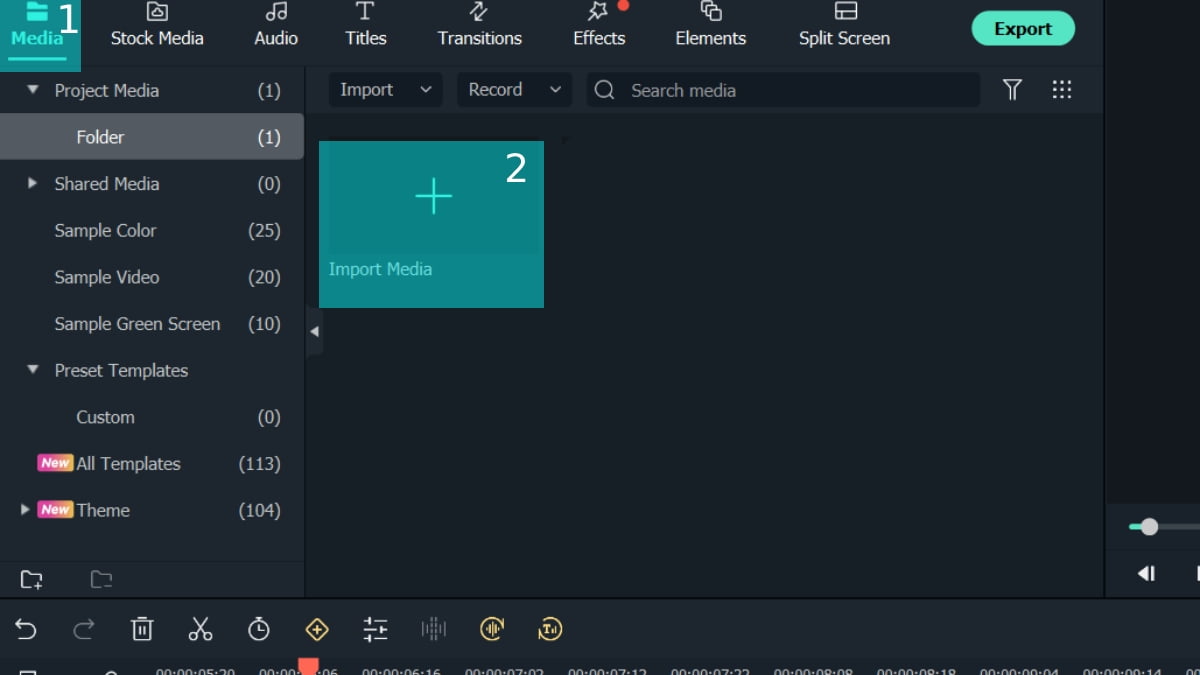Add a new folder icon

(x=32, y=579)
